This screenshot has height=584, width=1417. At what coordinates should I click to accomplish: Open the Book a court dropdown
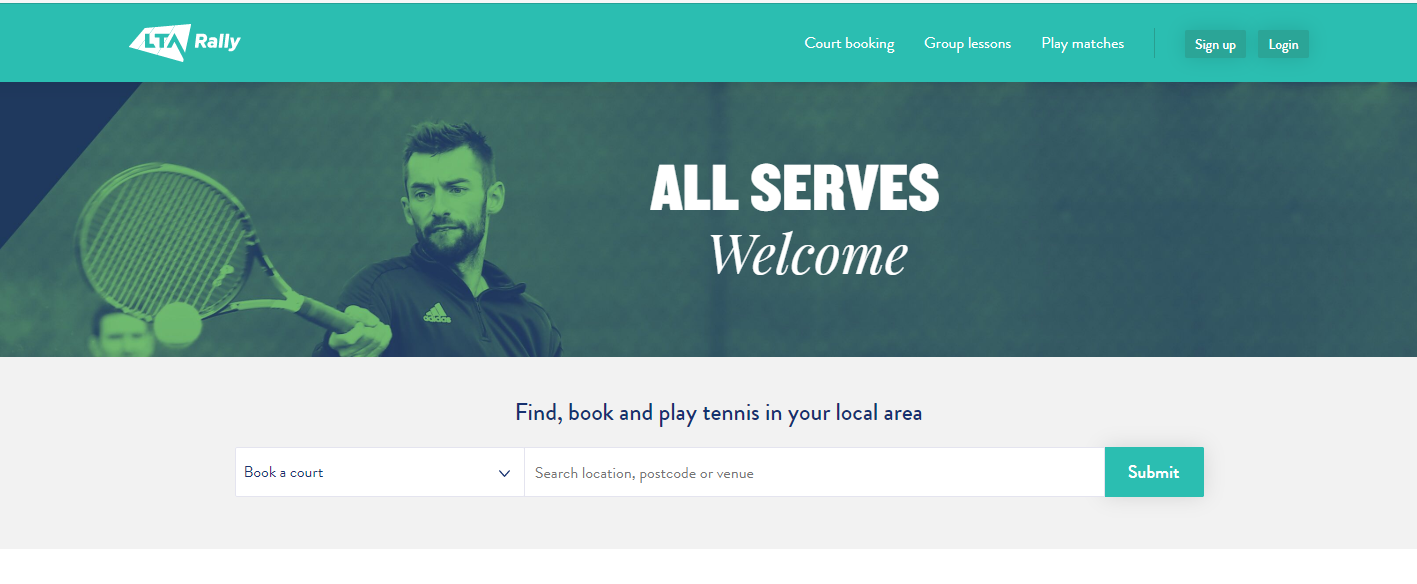click(380, 472)
